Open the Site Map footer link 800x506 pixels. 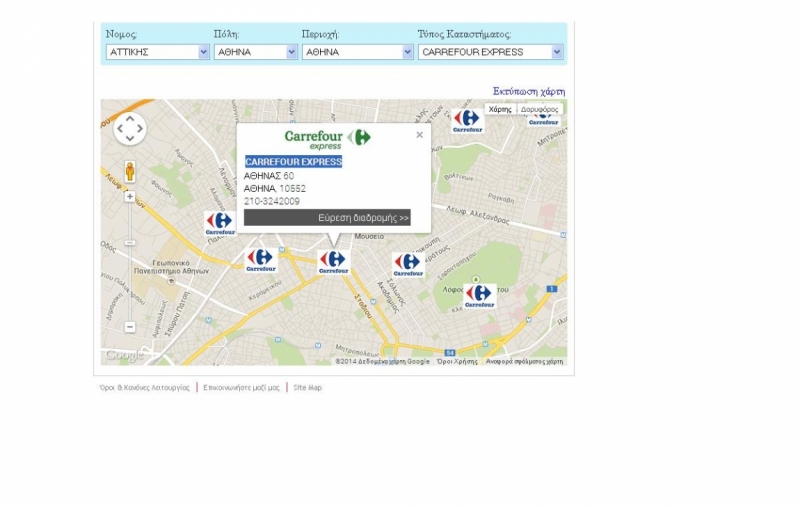click(x=308, y=388)
